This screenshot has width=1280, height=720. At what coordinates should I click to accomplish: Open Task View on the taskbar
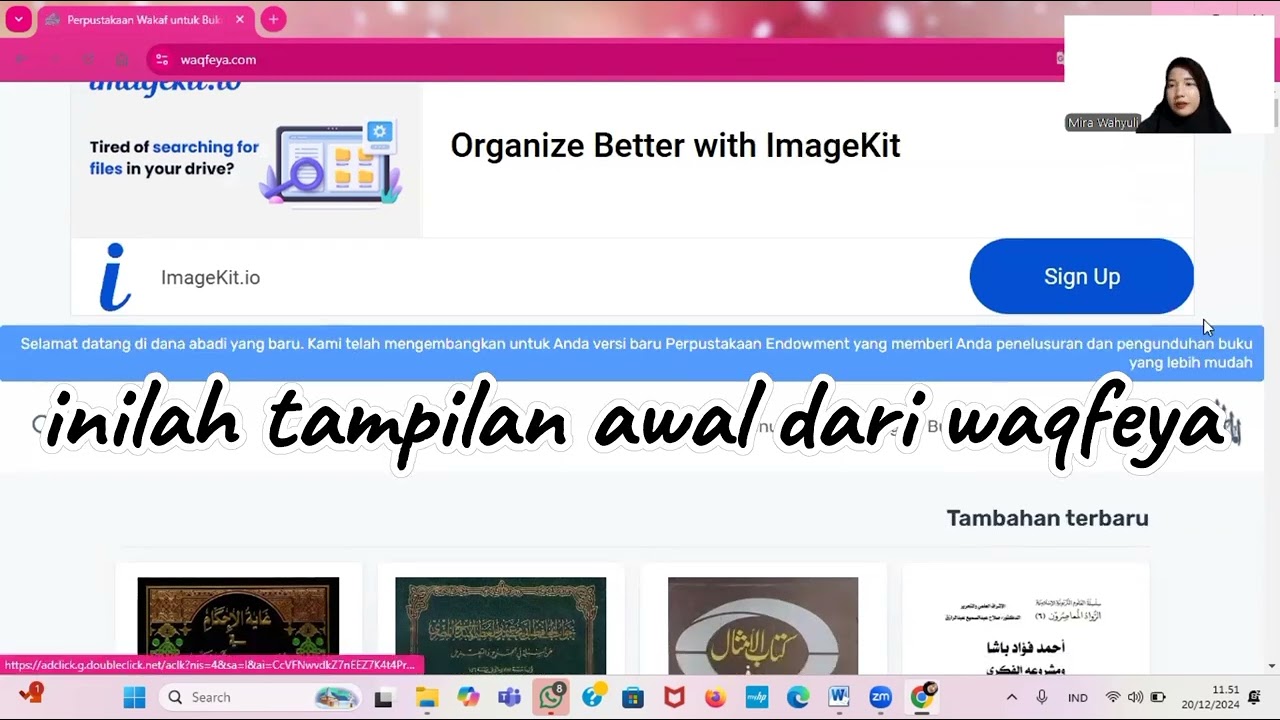pyautogui.click(x=384, y=697)
